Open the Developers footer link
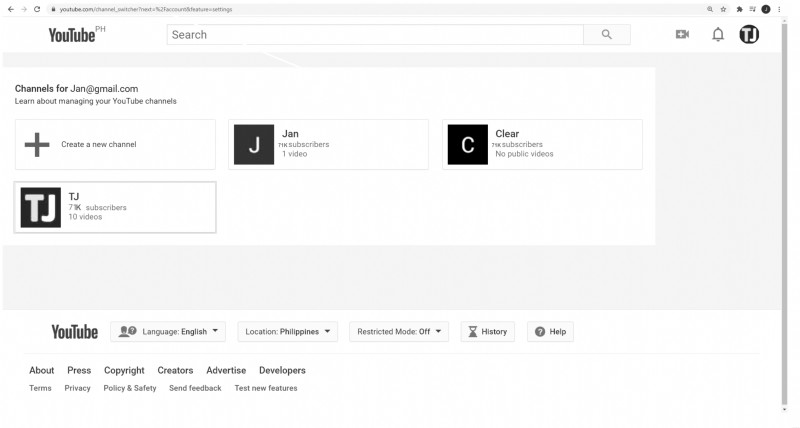The width and height of the screenshot is (800, 428). point(282,370)
